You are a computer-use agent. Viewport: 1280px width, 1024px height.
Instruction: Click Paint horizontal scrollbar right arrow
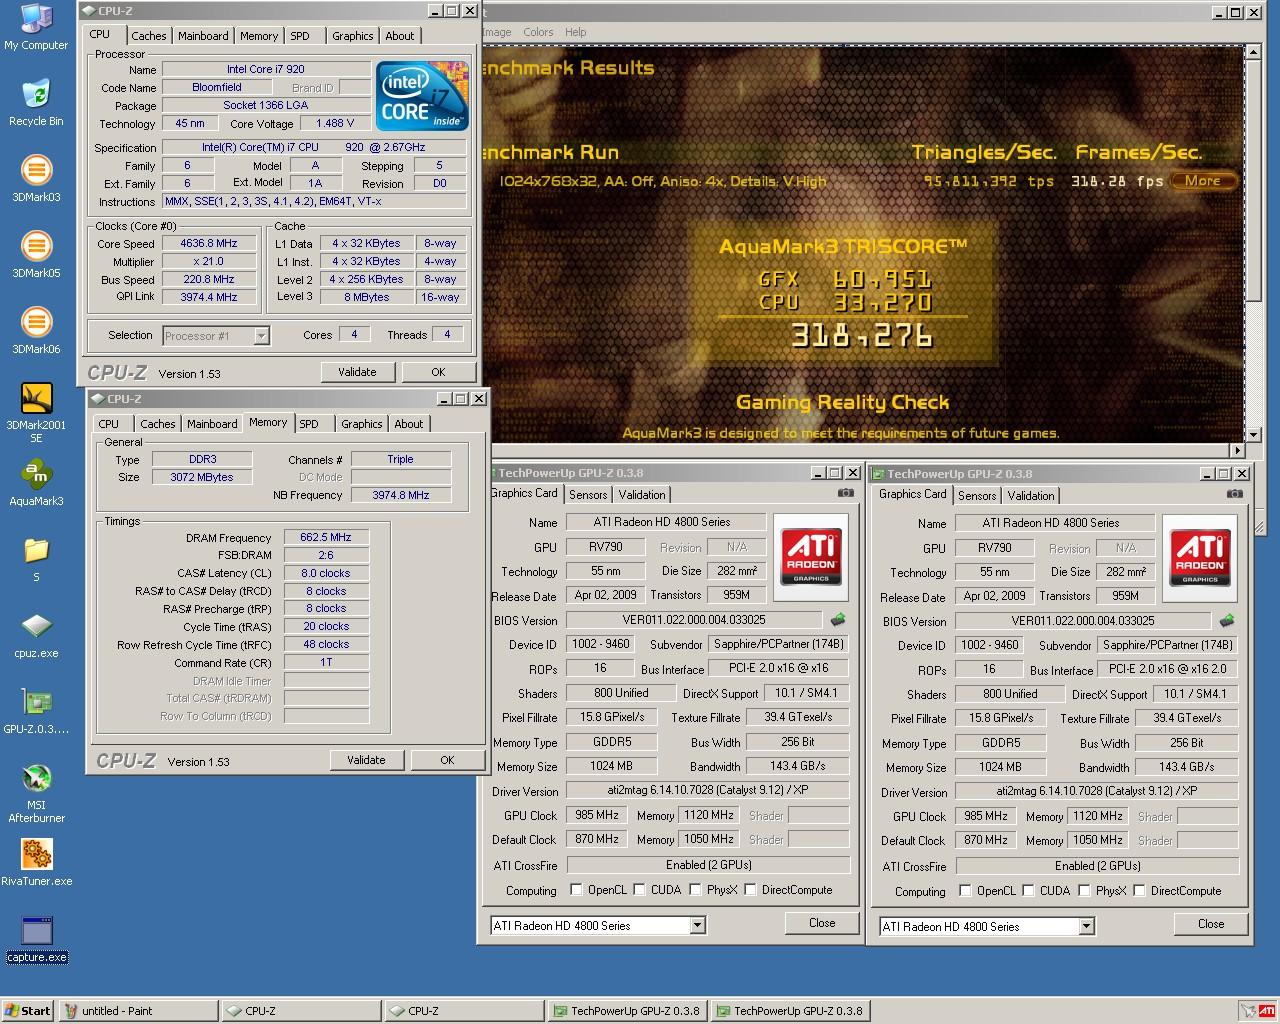(x=1237, y=450)
